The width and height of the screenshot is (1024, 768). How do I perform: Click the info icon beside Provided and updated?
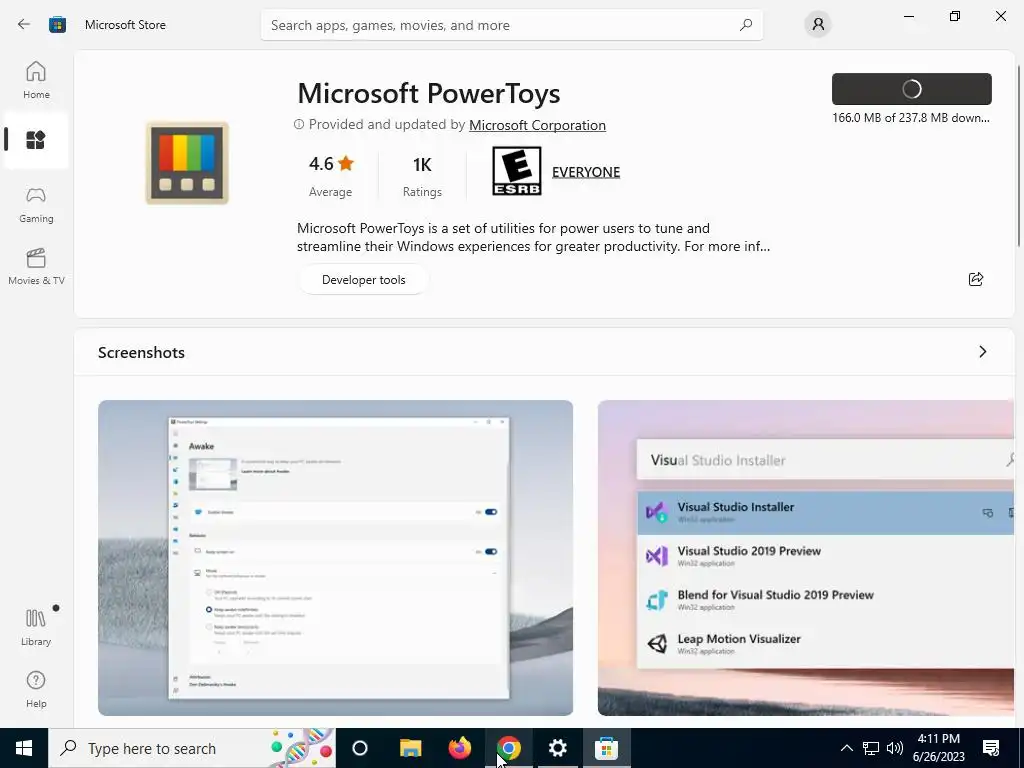click(299, 124)
